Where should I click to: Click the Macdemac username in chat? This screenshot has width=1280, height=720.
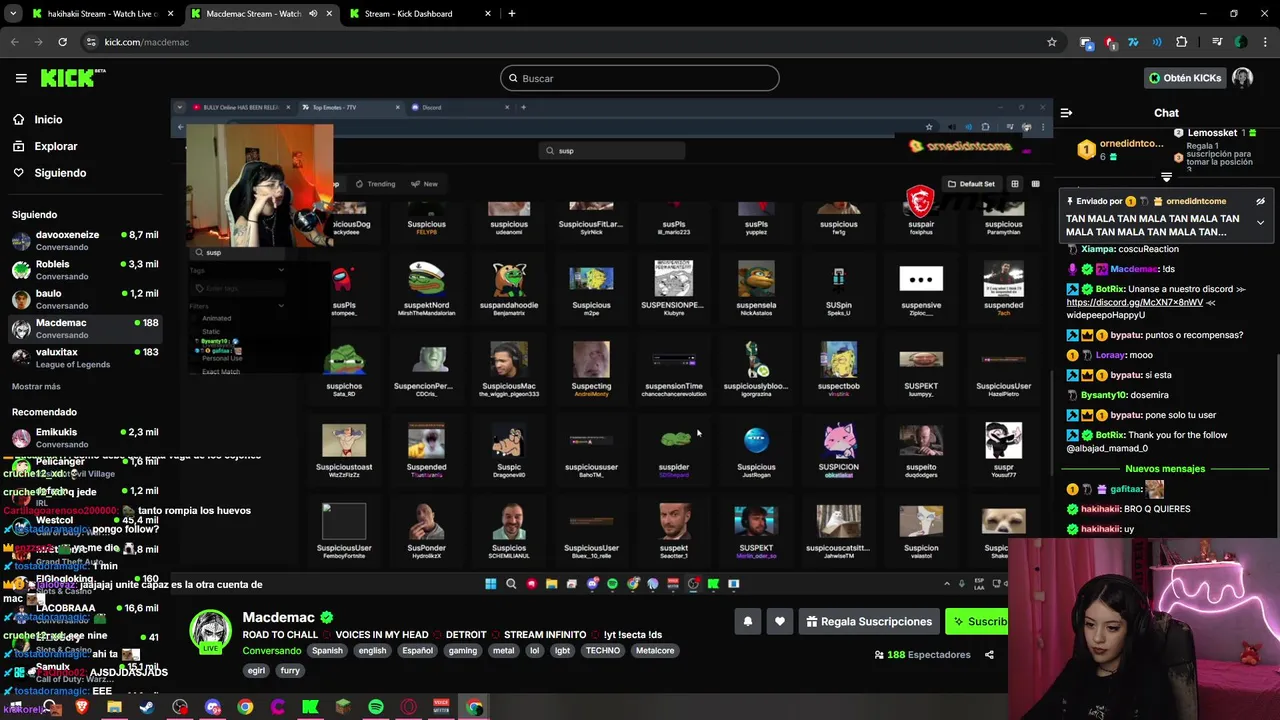(1134, 269)
